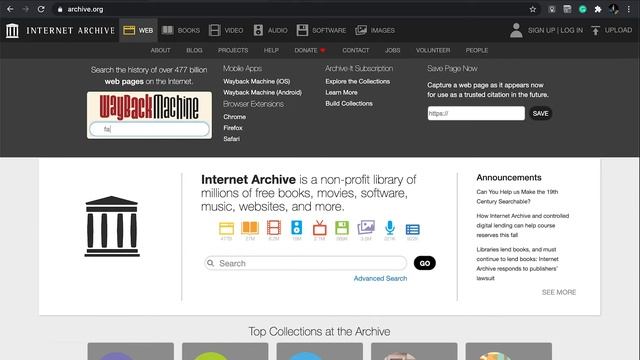Open the Chrome three-dot menu
The width and height of the screenshot is (640, 360).
click(x=629, y=9)
